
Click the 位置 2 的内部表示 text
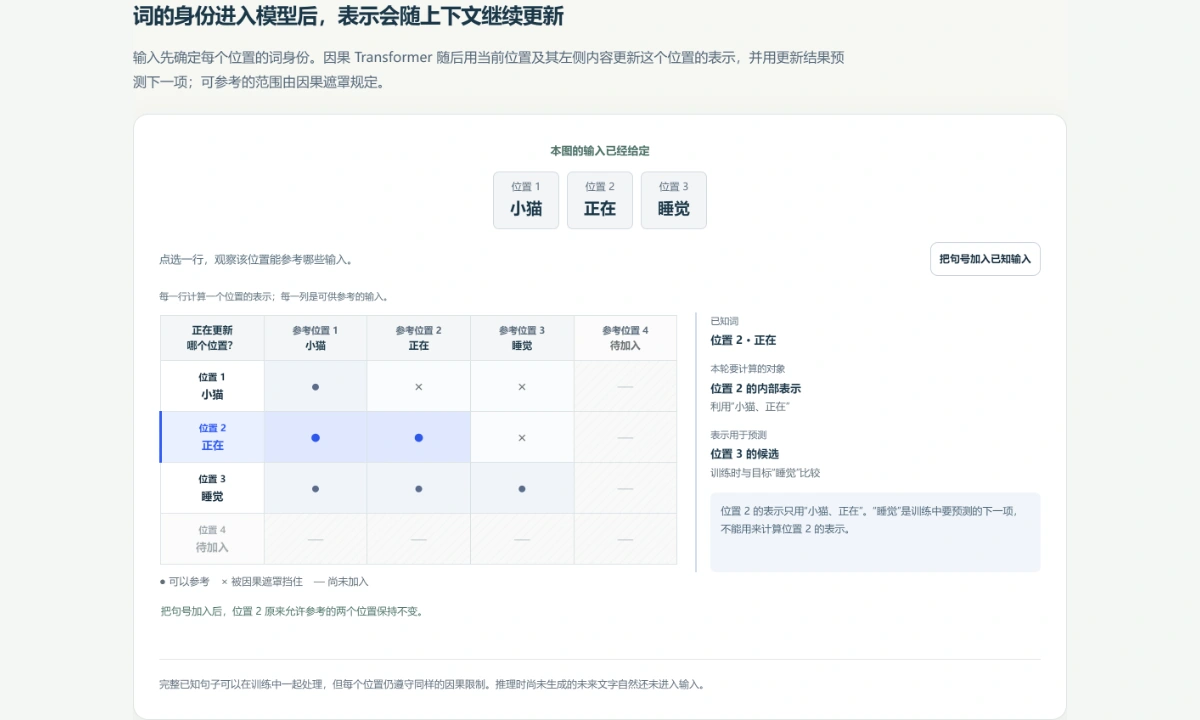(755, 388)
